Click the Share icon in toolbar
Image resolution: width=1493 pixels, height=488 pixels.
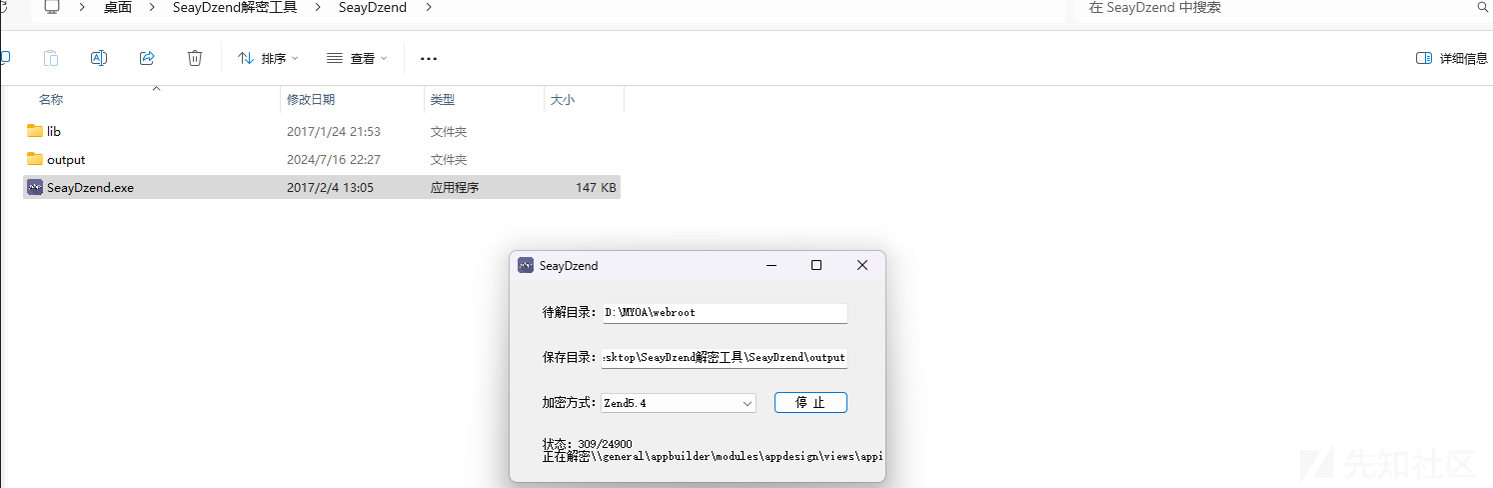pos(147,58)
